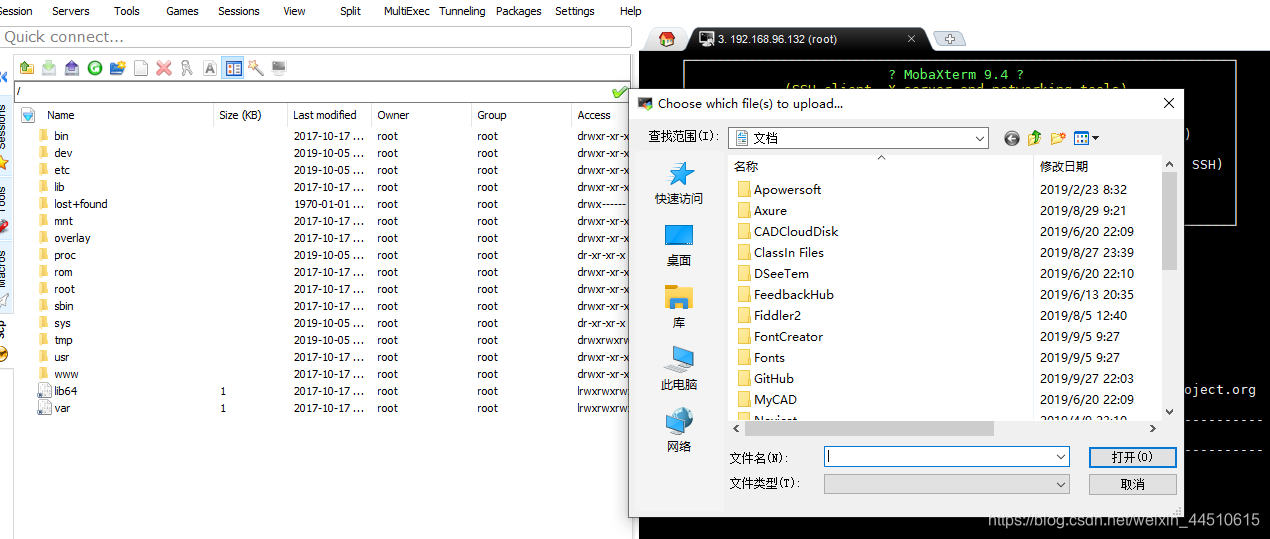Click the 取消 cancel button
This screenshot has height=539, width=1270.
point(1132,484)
